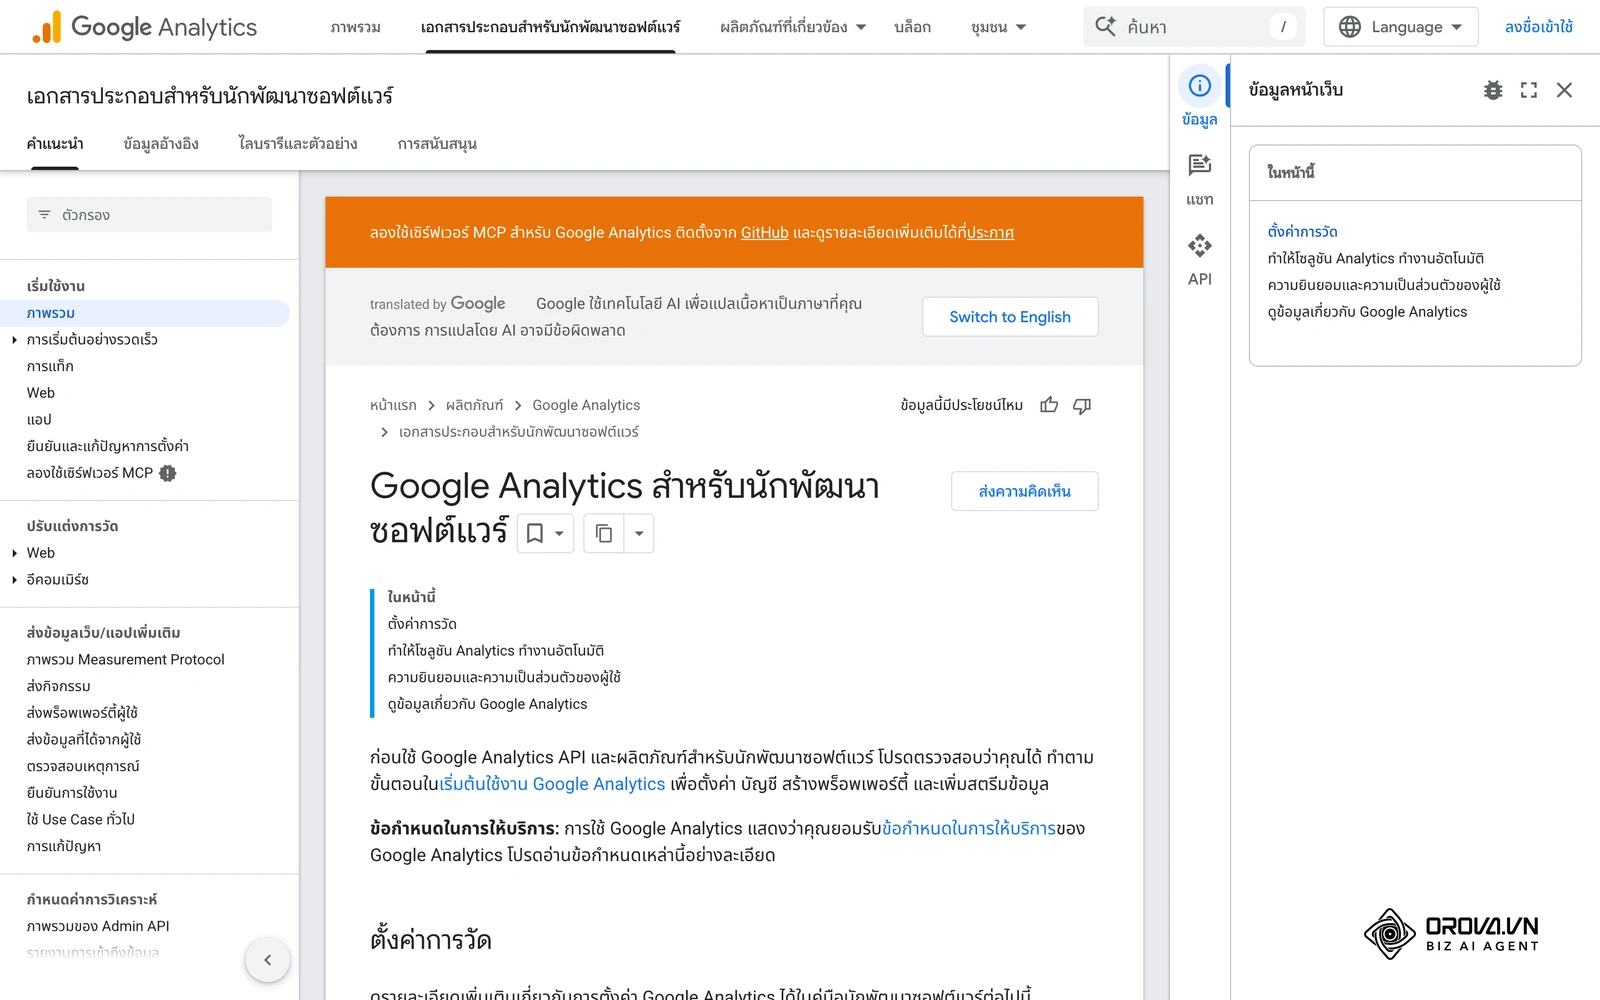
Task: Open the bookmark dropdown arrow
Action: pos(560,533)
